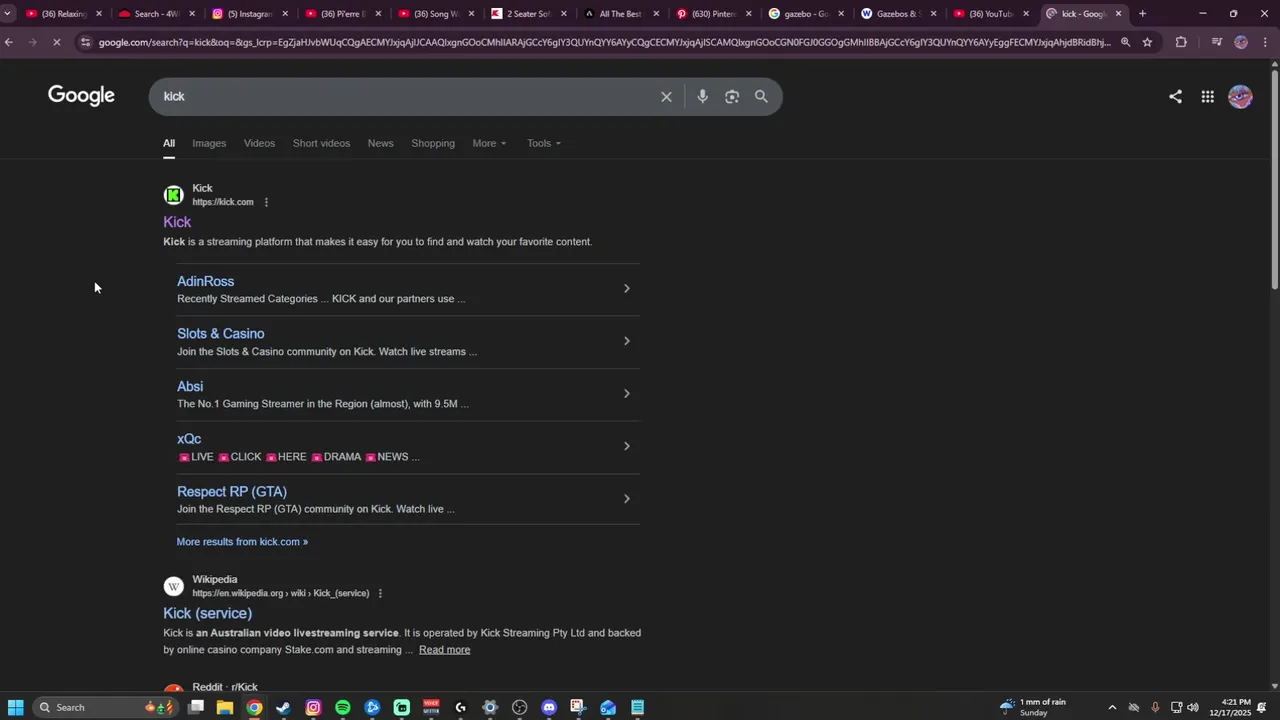Screen dimensions: 1280x720
Task: Start a voice search with the microphone
Action: [x=703, y=97]
